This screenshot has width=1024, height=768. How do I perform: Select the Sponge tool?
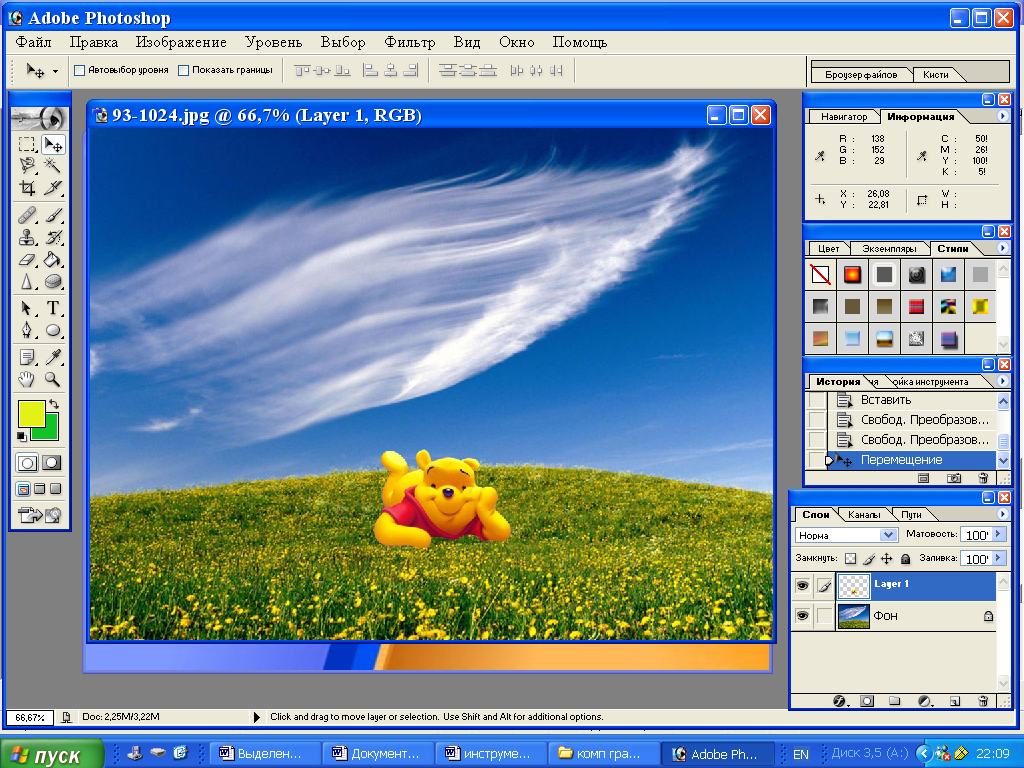pos(53,281)
